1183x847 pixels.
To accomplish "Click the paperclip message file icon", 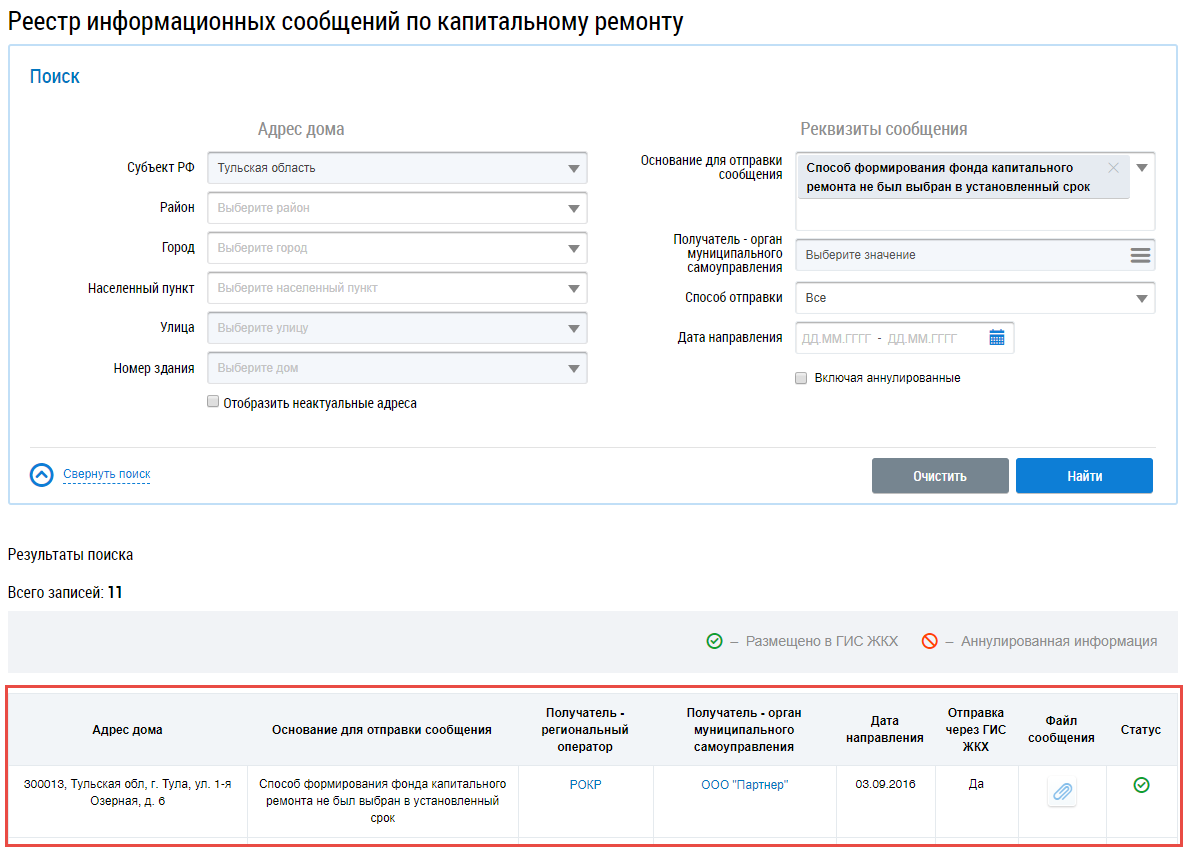I will [x=1062, y=792].
